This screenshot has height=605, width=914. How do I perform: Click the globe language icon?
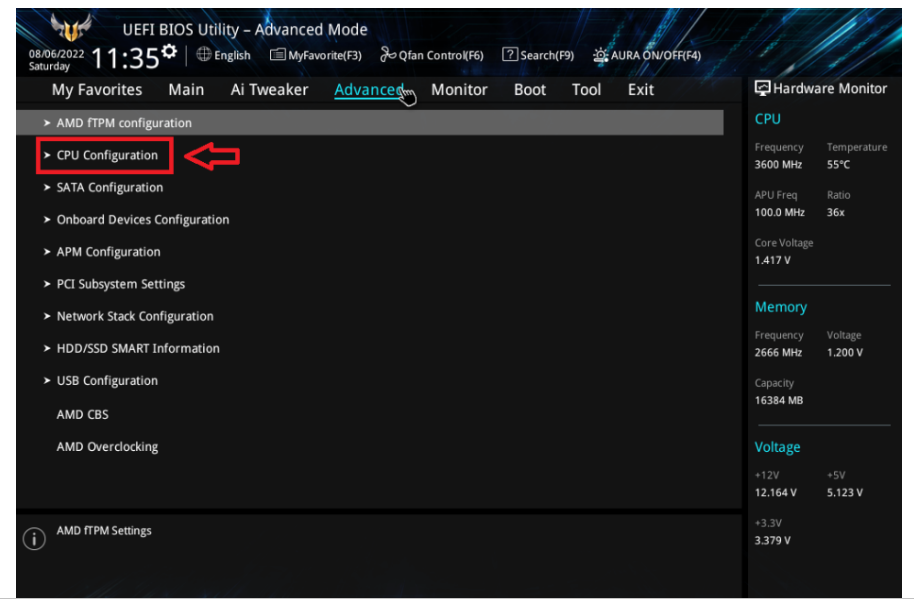(203, 54)
